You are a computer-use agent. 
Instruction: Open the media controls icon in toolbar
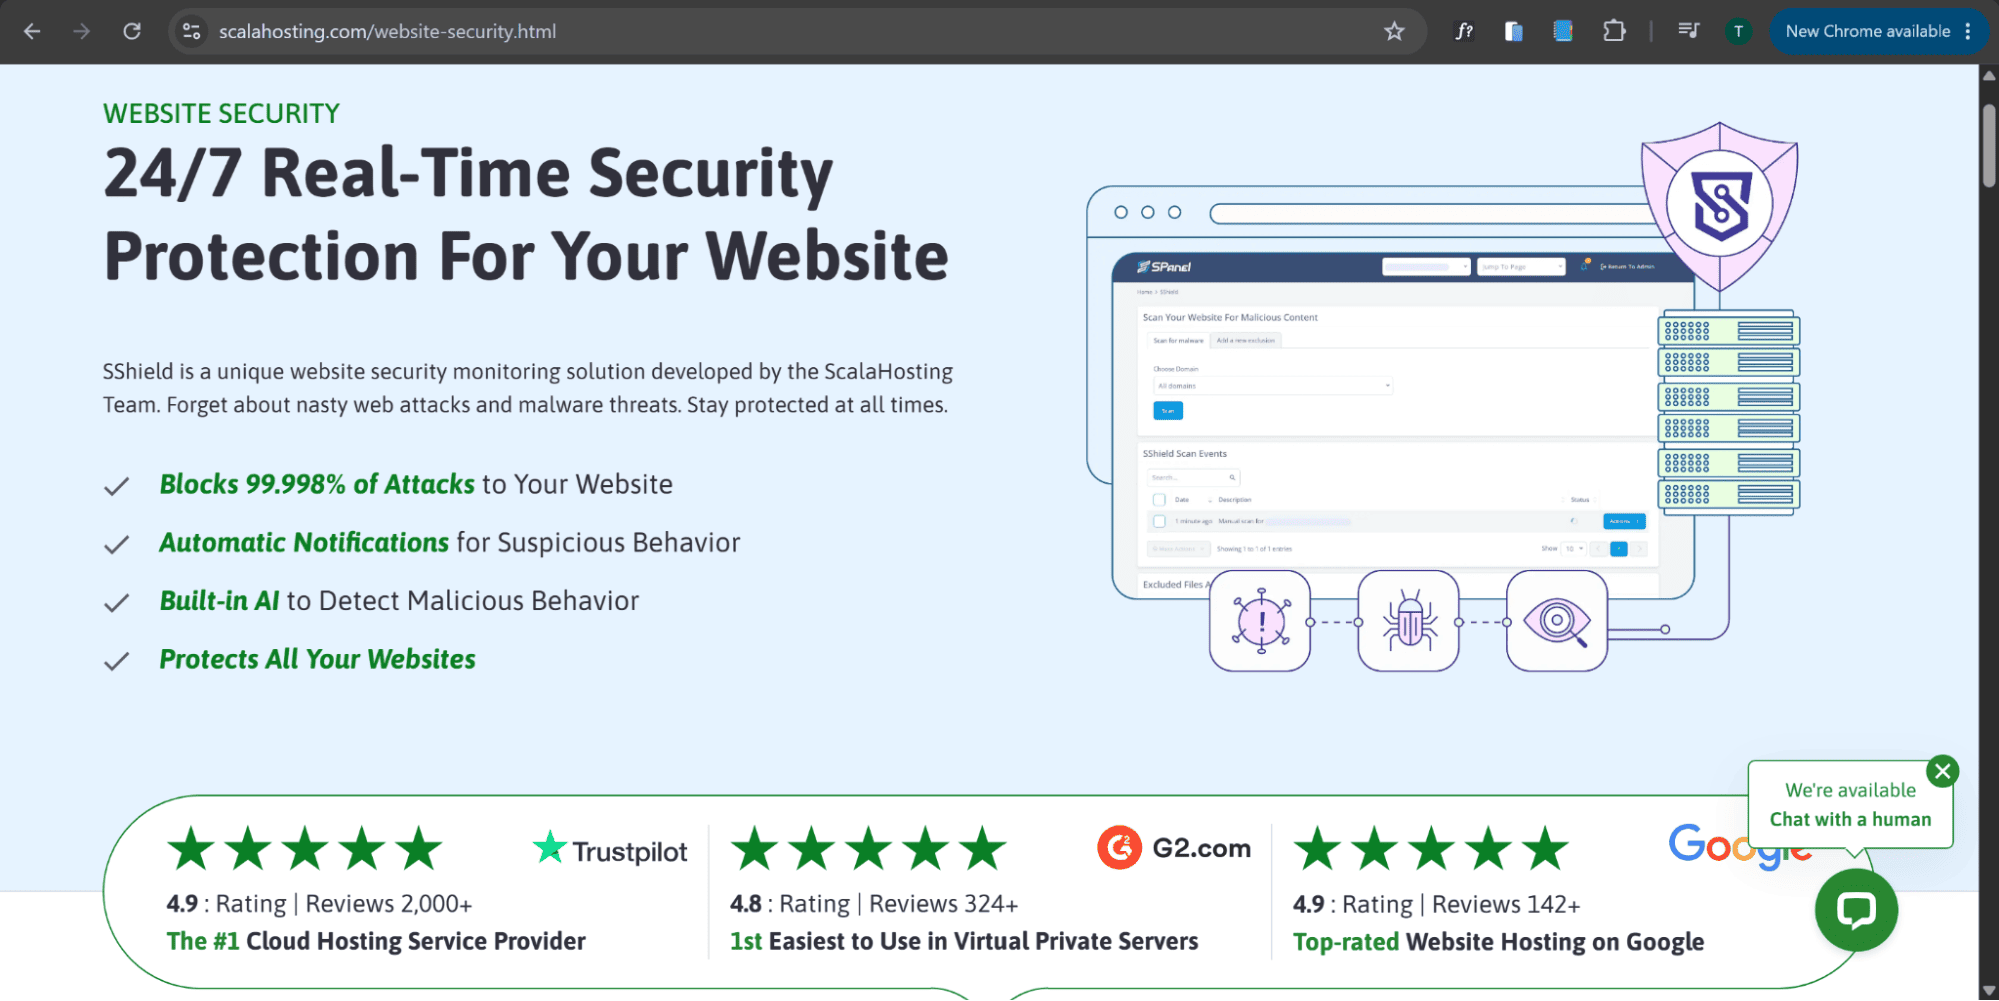point(1688,31)
